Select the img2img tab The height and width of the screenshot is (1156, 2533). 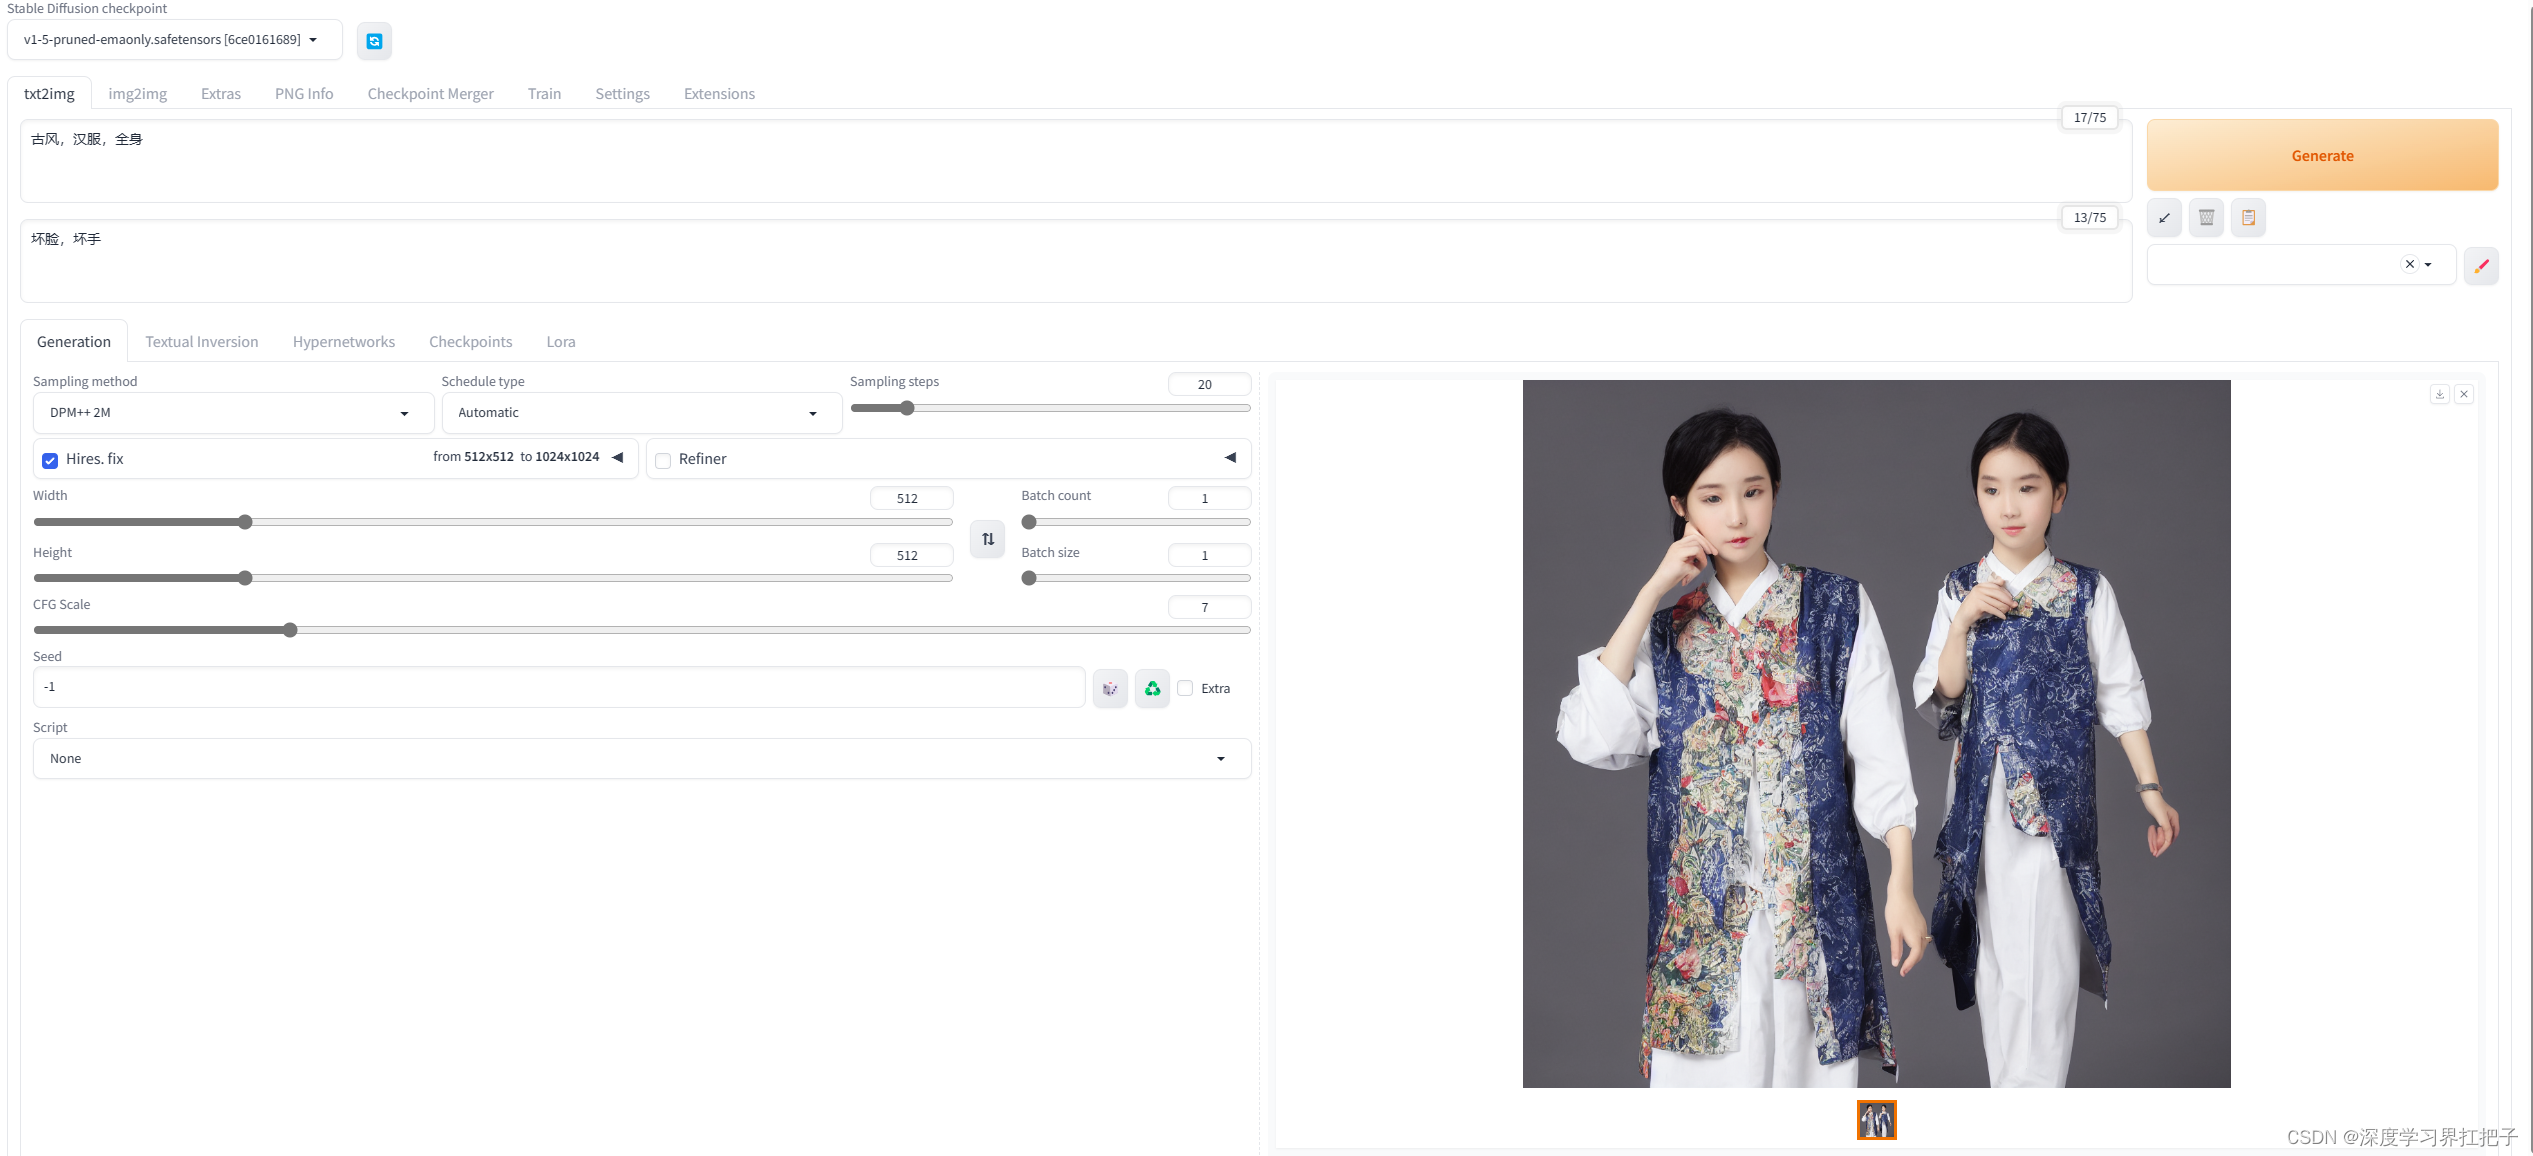pyautogui.click(x=137, y=92)
